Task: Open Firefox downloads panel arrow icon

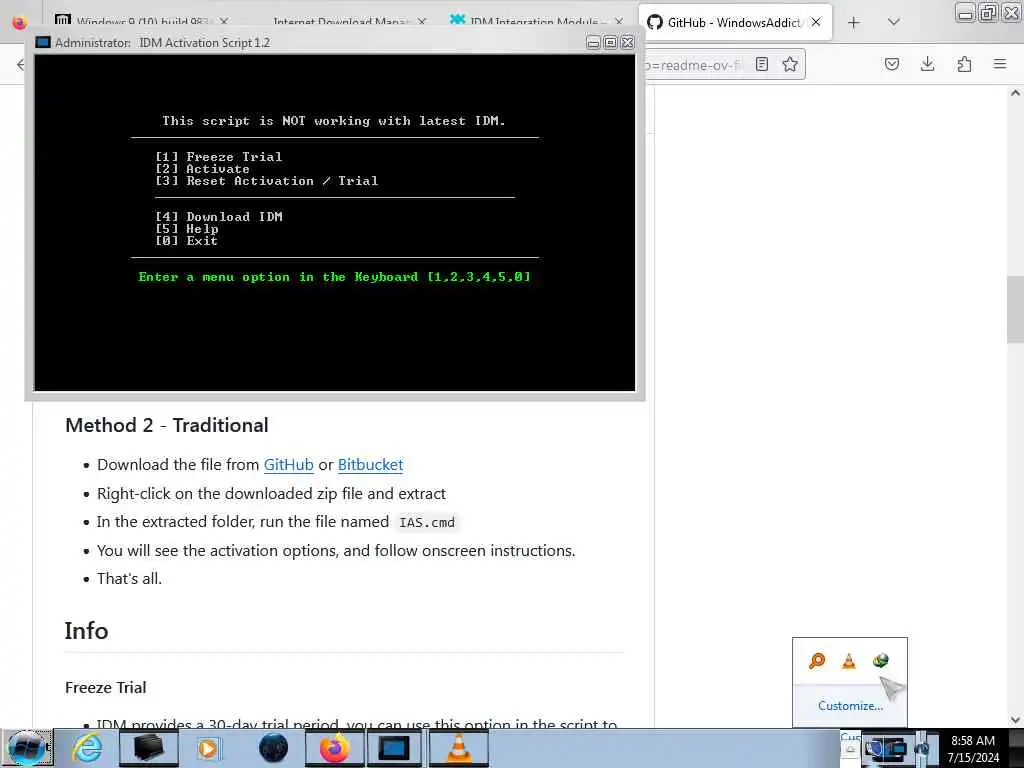Action: pos(927,64)
